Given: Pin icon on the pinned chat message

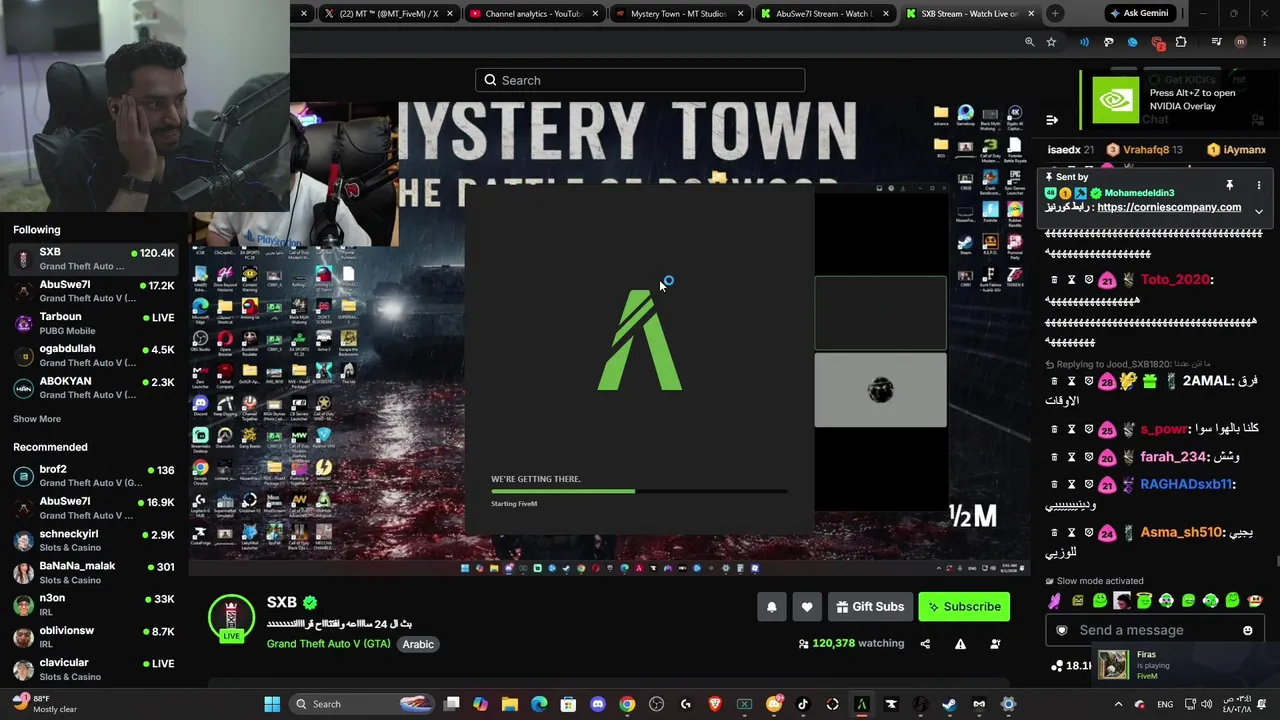Looking at the screenshot, I should pos(1229,185).
